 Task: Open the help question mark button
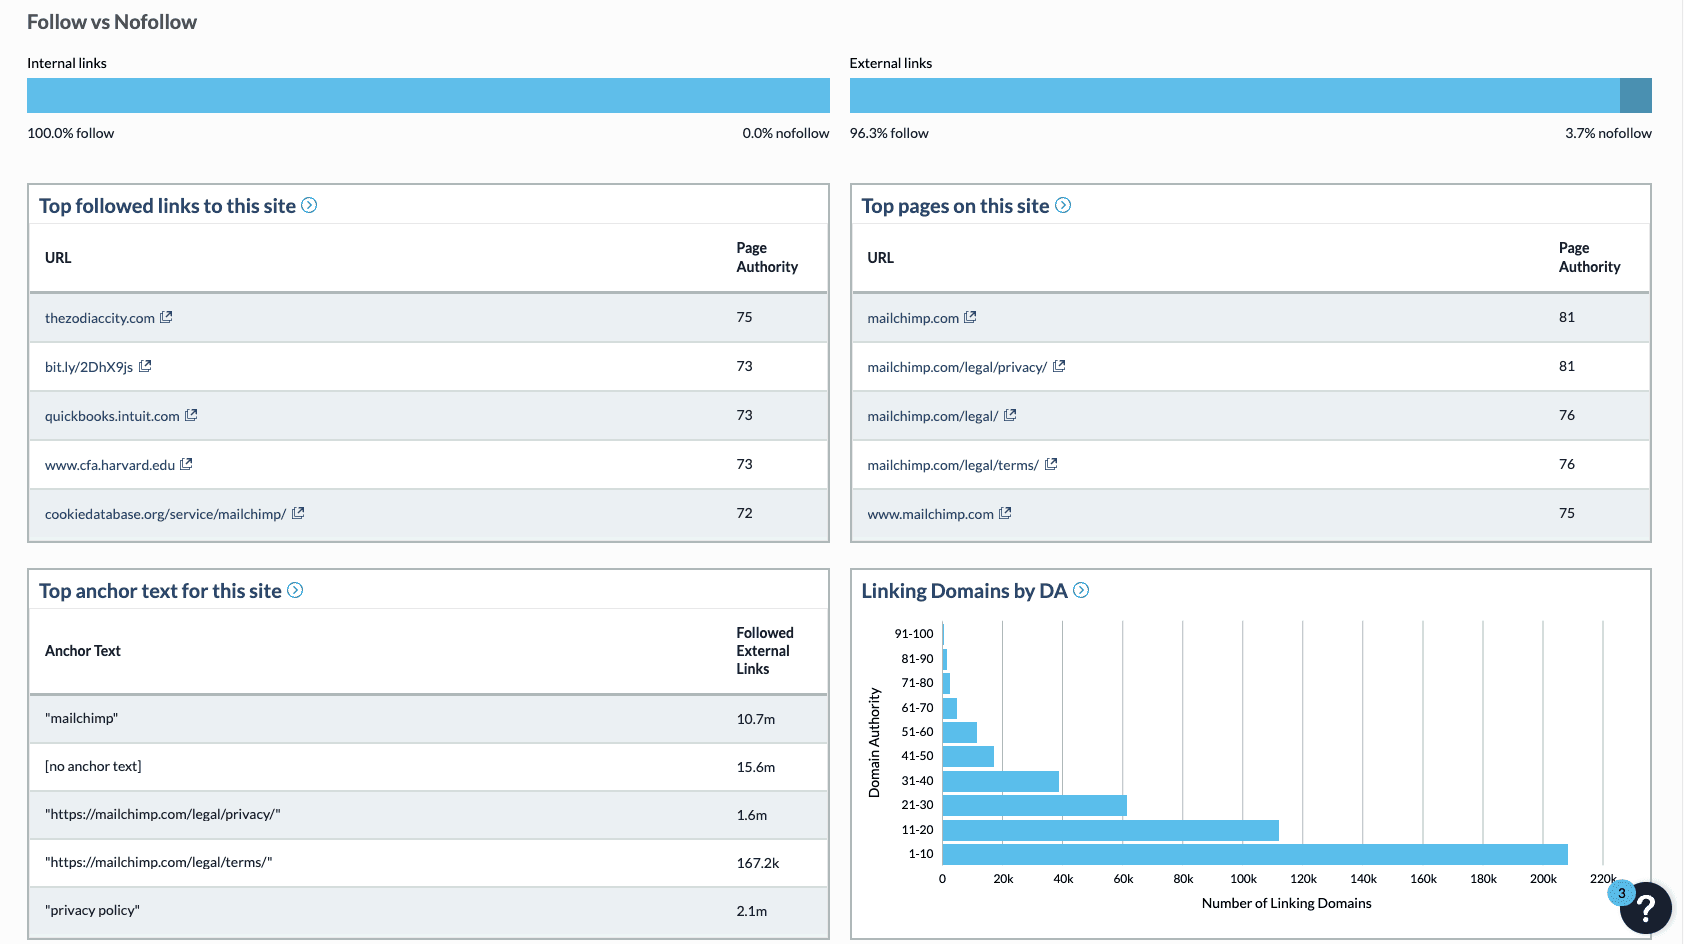point(1645,908)
